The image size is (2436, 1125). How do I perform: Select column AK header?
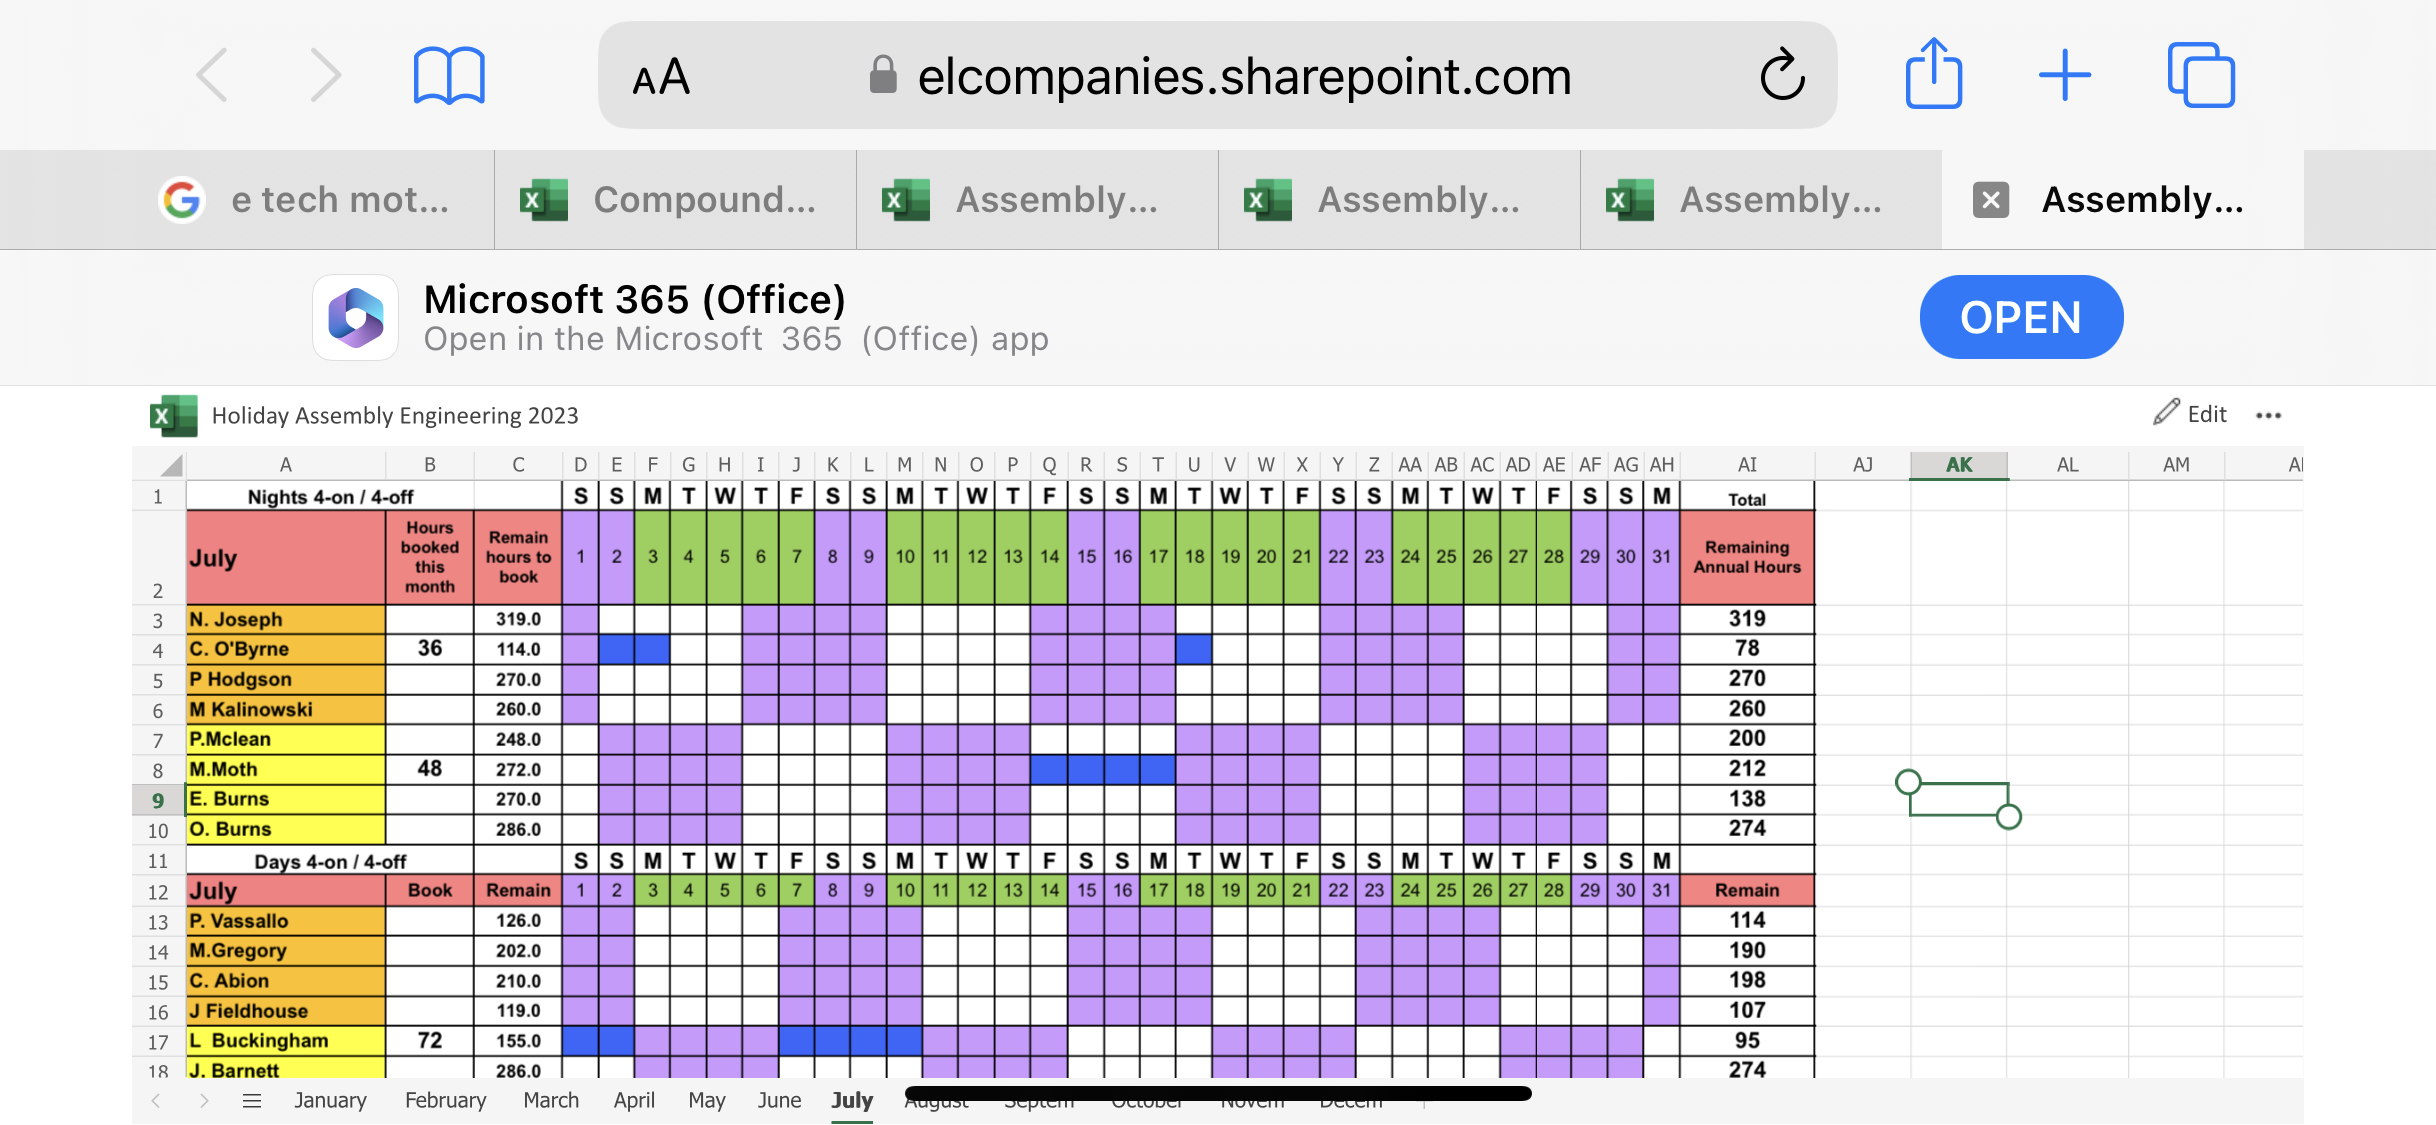pyautogui.click(x=1958, y=465)
